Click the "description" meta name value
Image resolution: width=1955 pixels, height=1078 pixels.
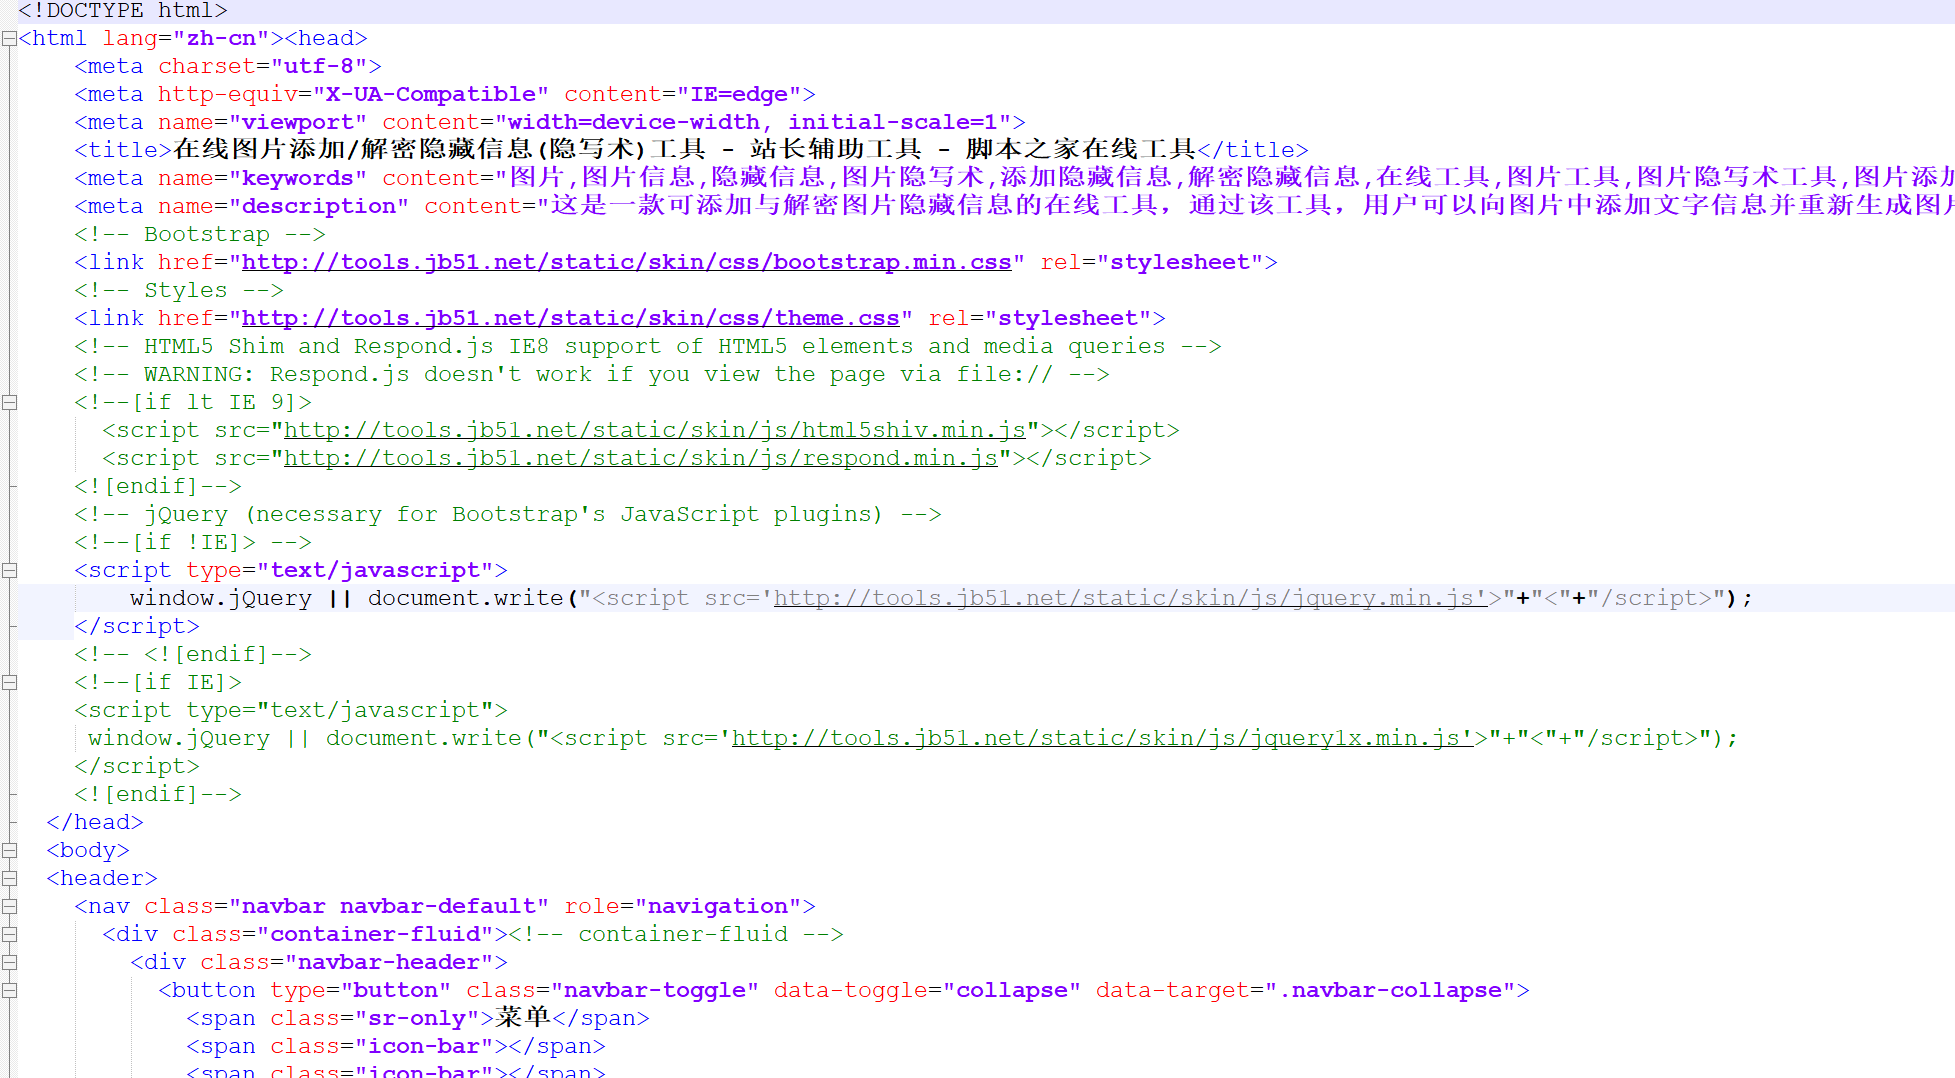pyautogui.click(x=319, y=206)
